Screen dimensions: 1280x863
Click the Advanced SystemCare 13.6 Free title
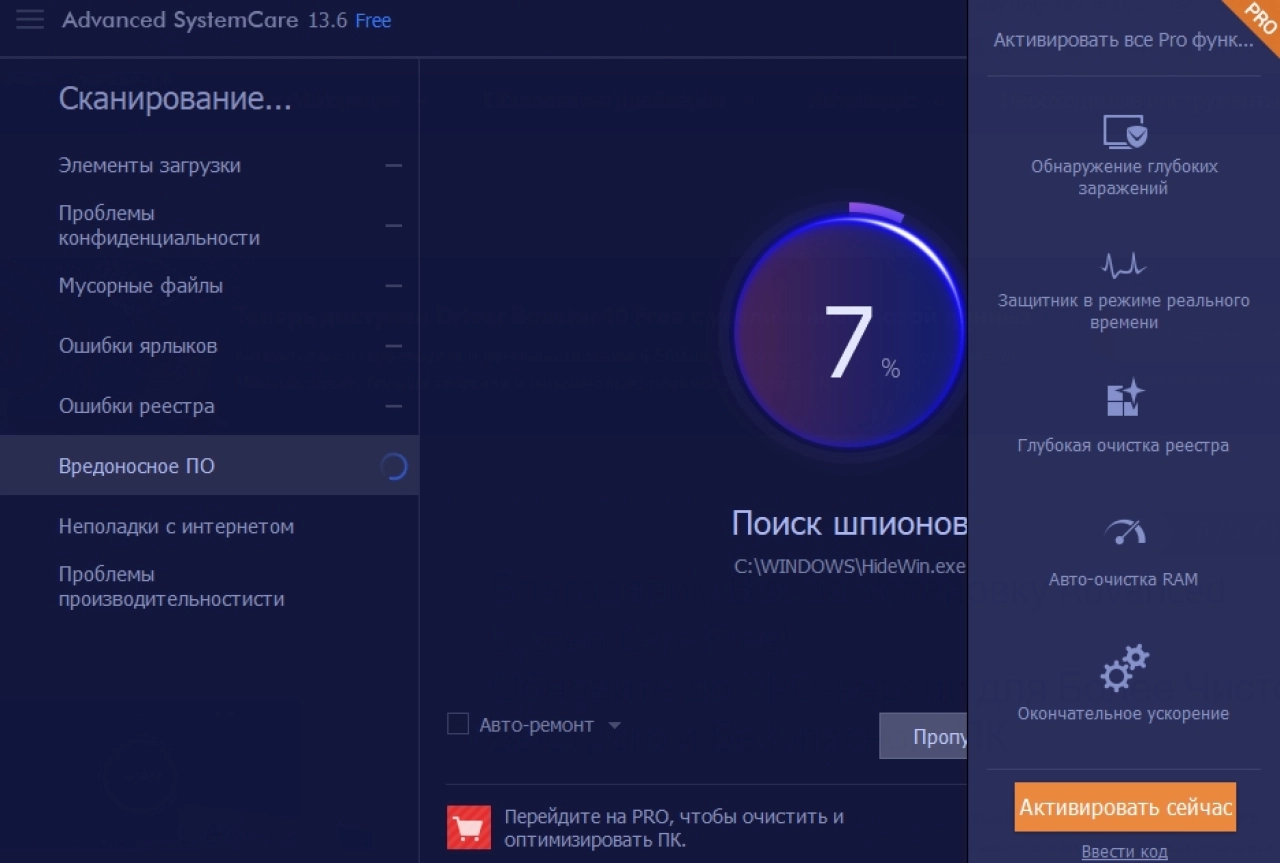pos(227,20)
